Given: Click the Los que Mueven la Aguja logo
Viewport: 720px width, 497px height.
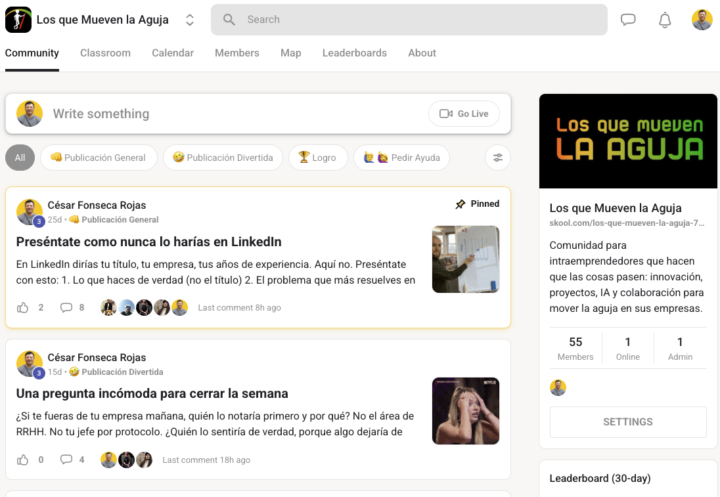Looking at the screenshot, I should pos(18,20).
